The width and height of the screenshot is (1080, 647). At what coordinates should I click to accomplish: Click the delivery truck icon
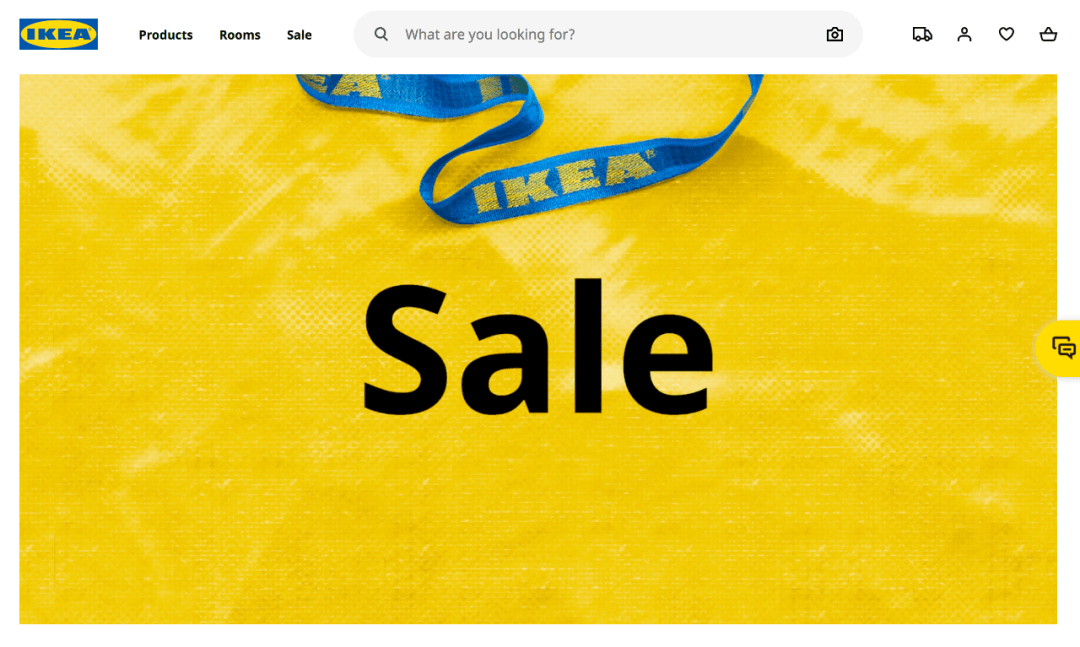[922, 34]
